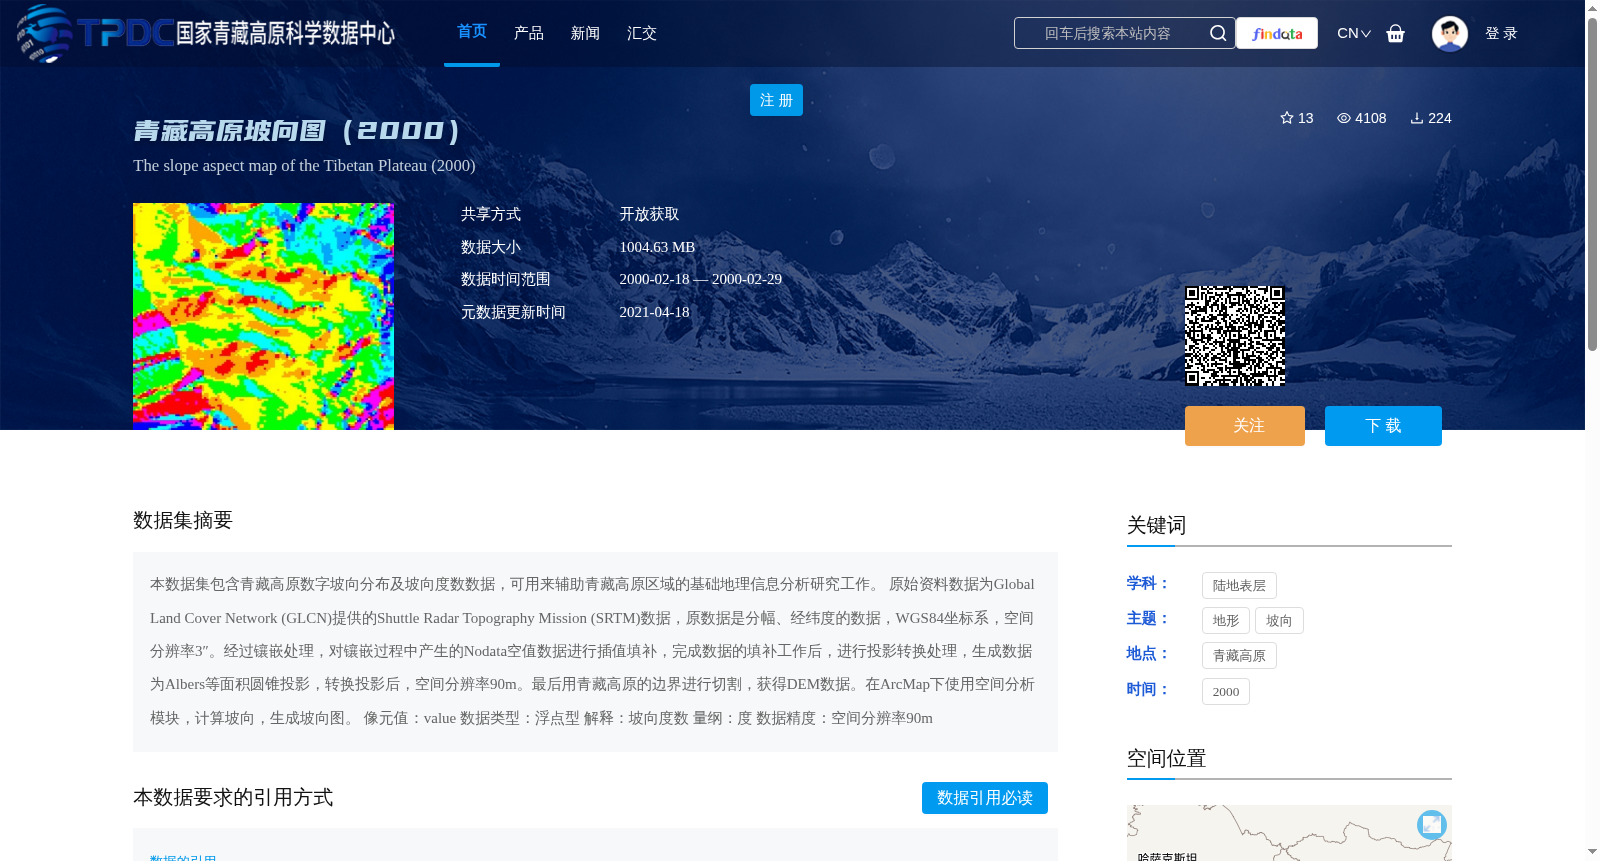Viewport: 1600px width, 861px height.
Task: Go to the 首页 tab
Action: click(x=472, y=32)
